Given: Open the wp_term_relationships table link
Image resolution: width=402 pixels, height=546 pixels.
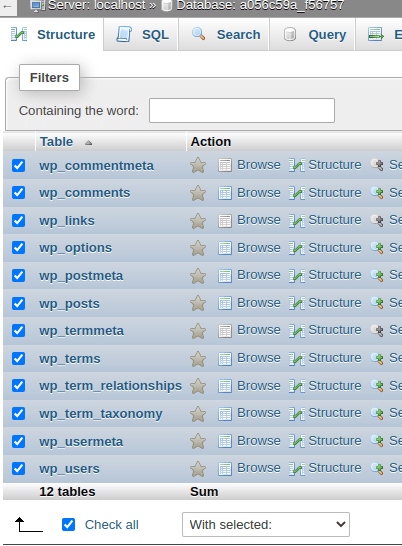Looking at the screenshot, I should (x=110, y=386).
